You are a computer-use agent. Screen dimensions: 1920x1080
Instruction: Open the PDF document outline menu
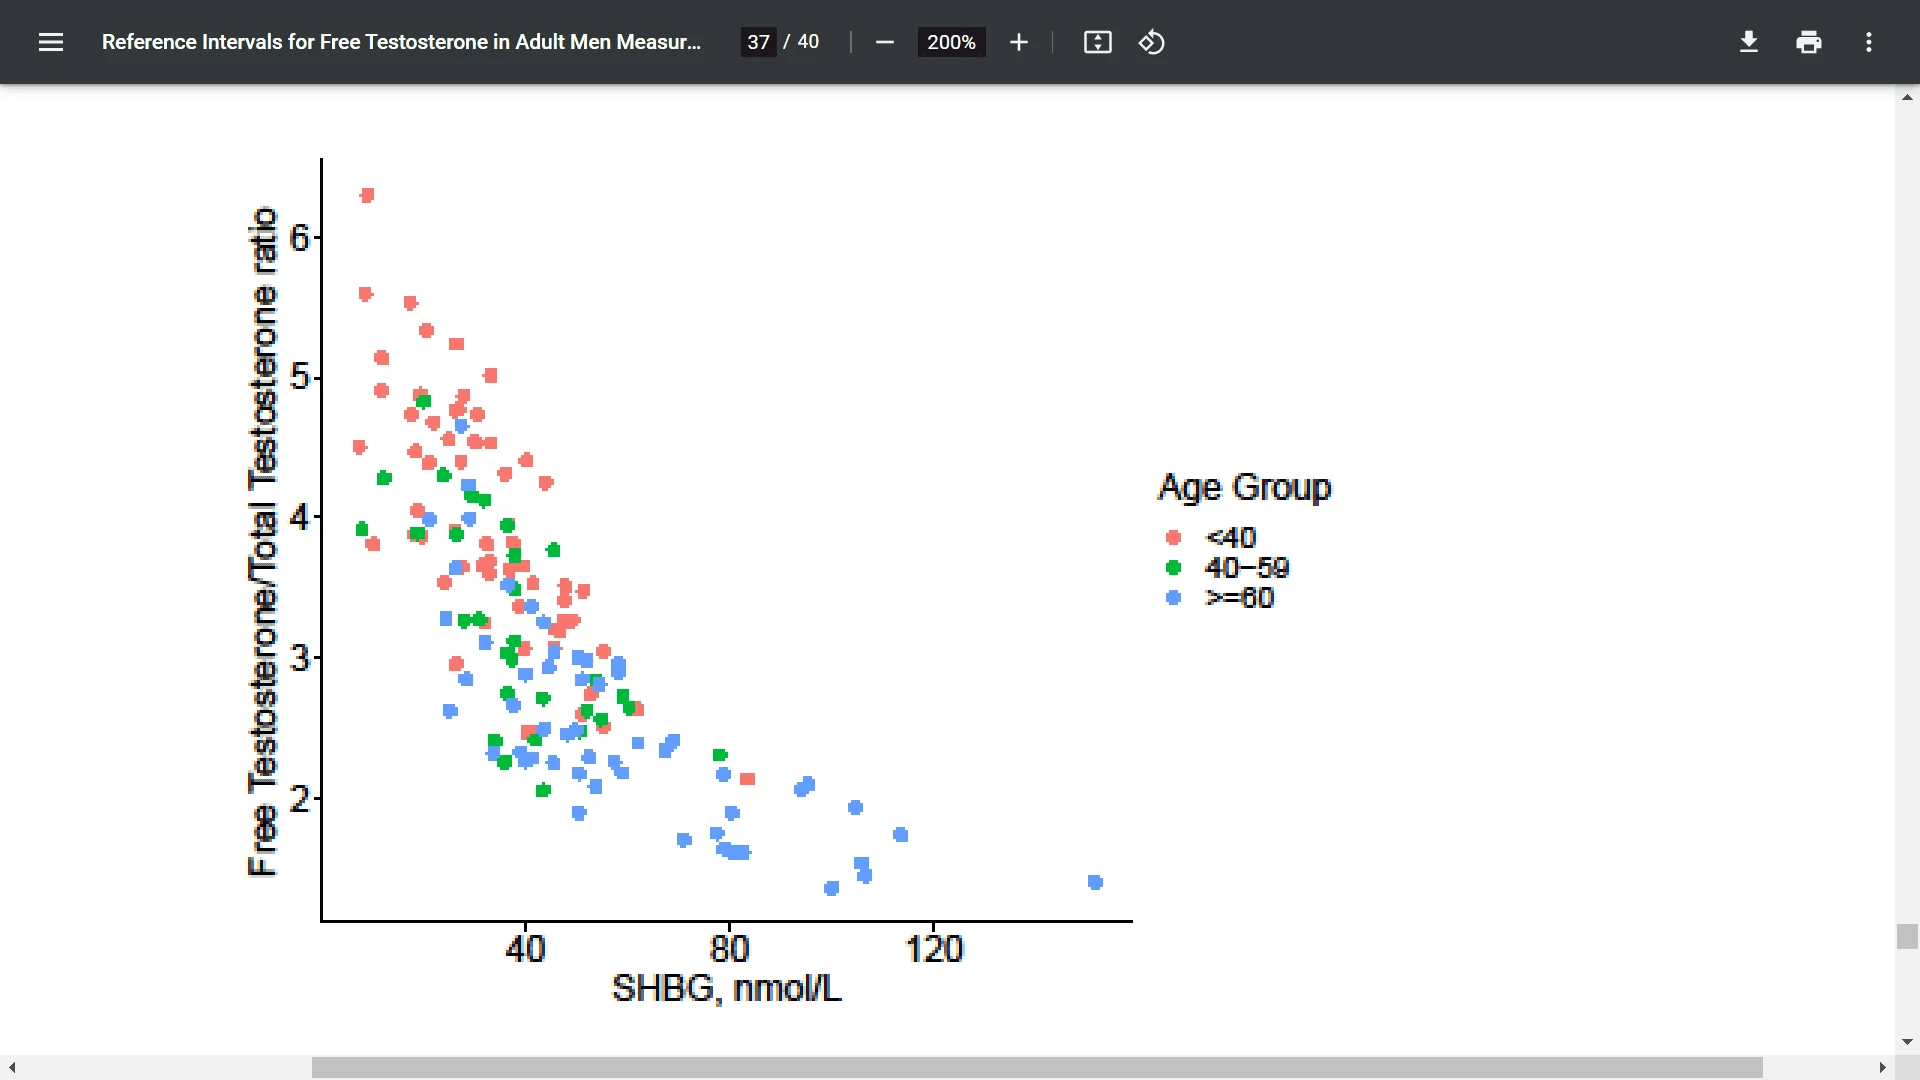pos(50,42)
